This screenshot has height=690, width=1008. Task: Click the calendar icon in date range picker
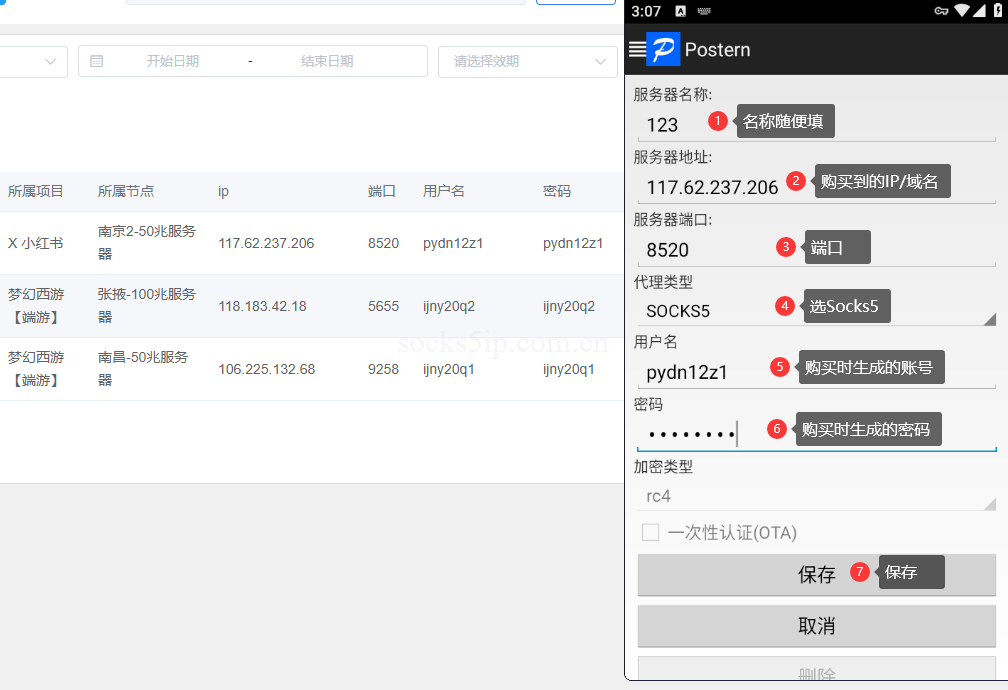point(97,61)
